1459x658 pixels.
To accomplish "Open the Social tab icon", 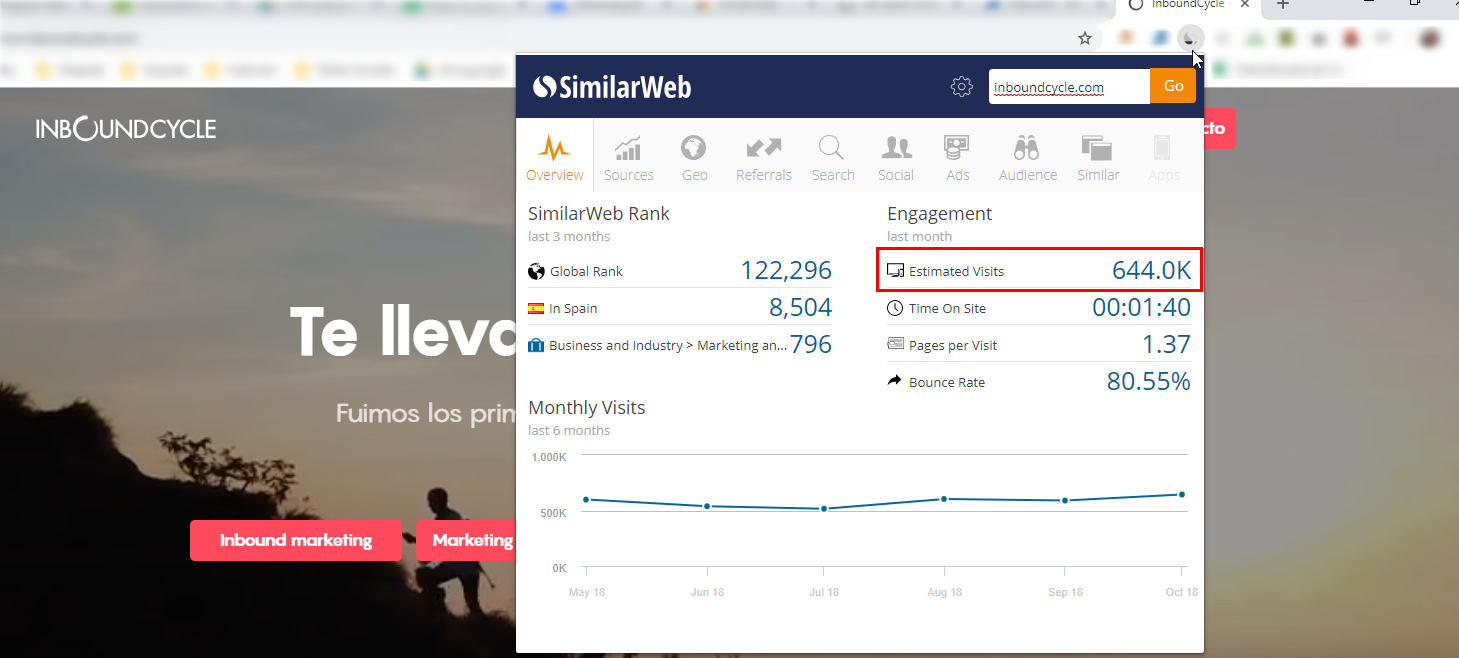I will point(896,158).
